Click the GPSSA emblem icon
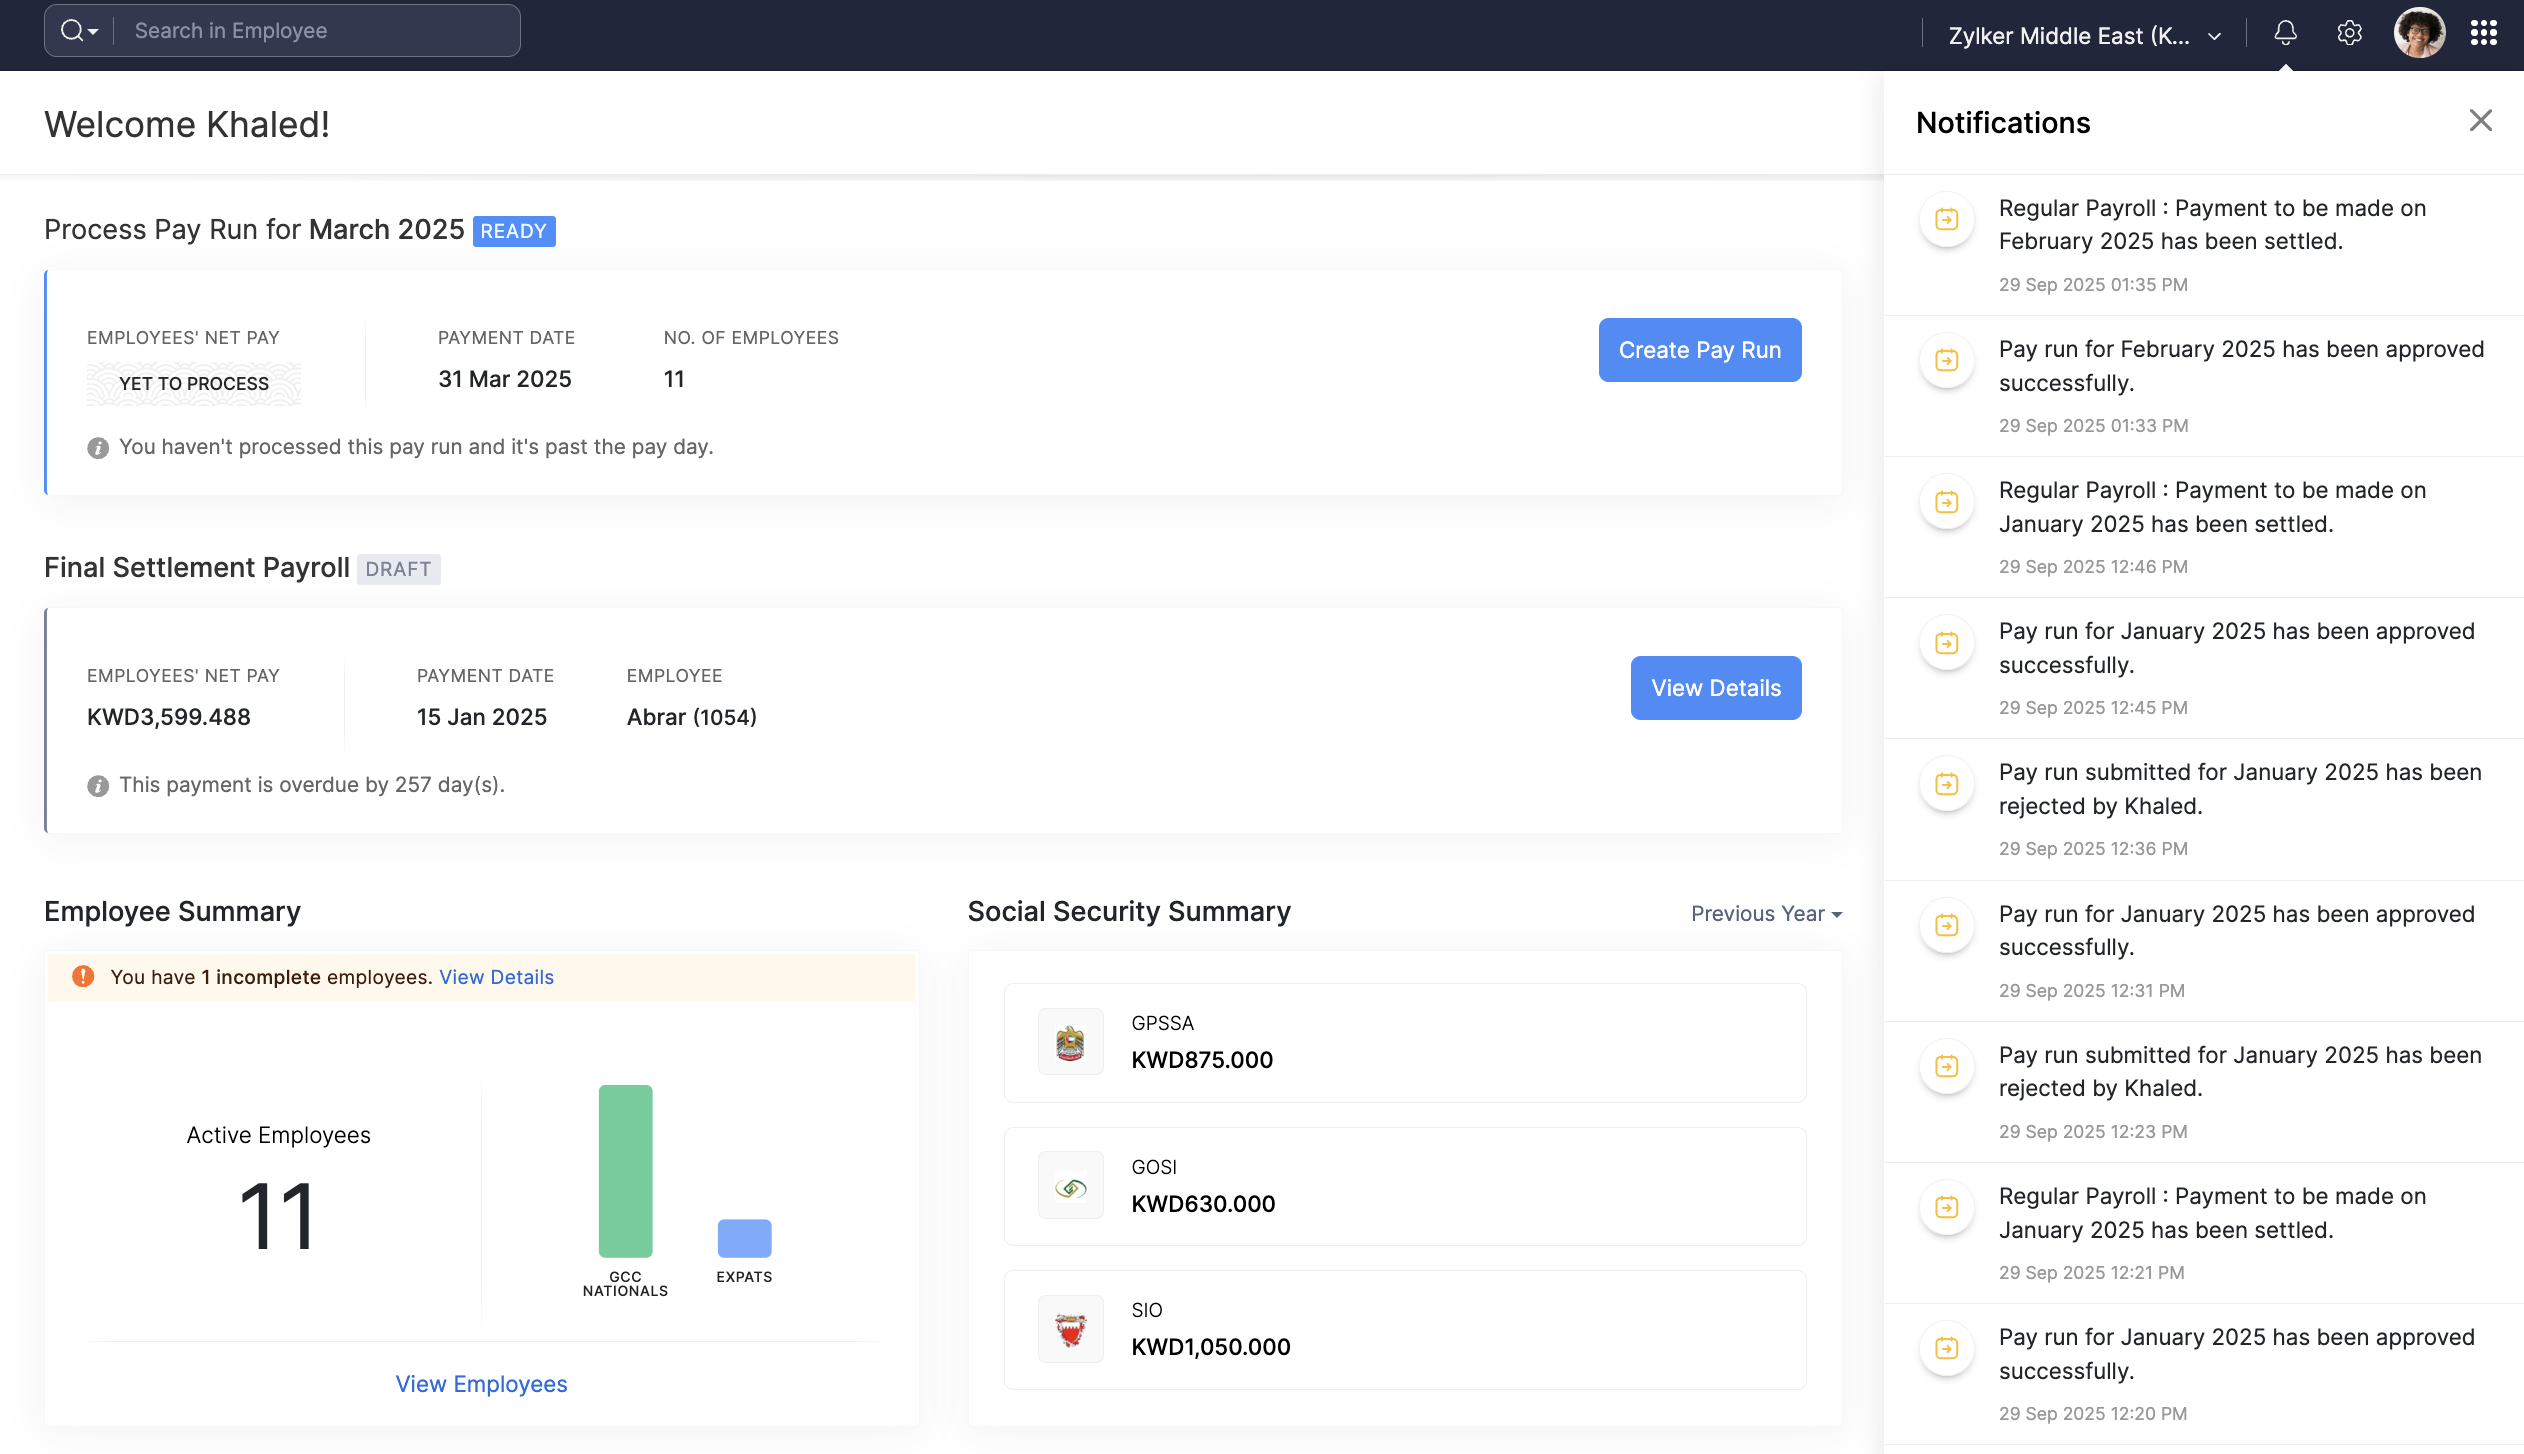 (x=1070, y=1042)
